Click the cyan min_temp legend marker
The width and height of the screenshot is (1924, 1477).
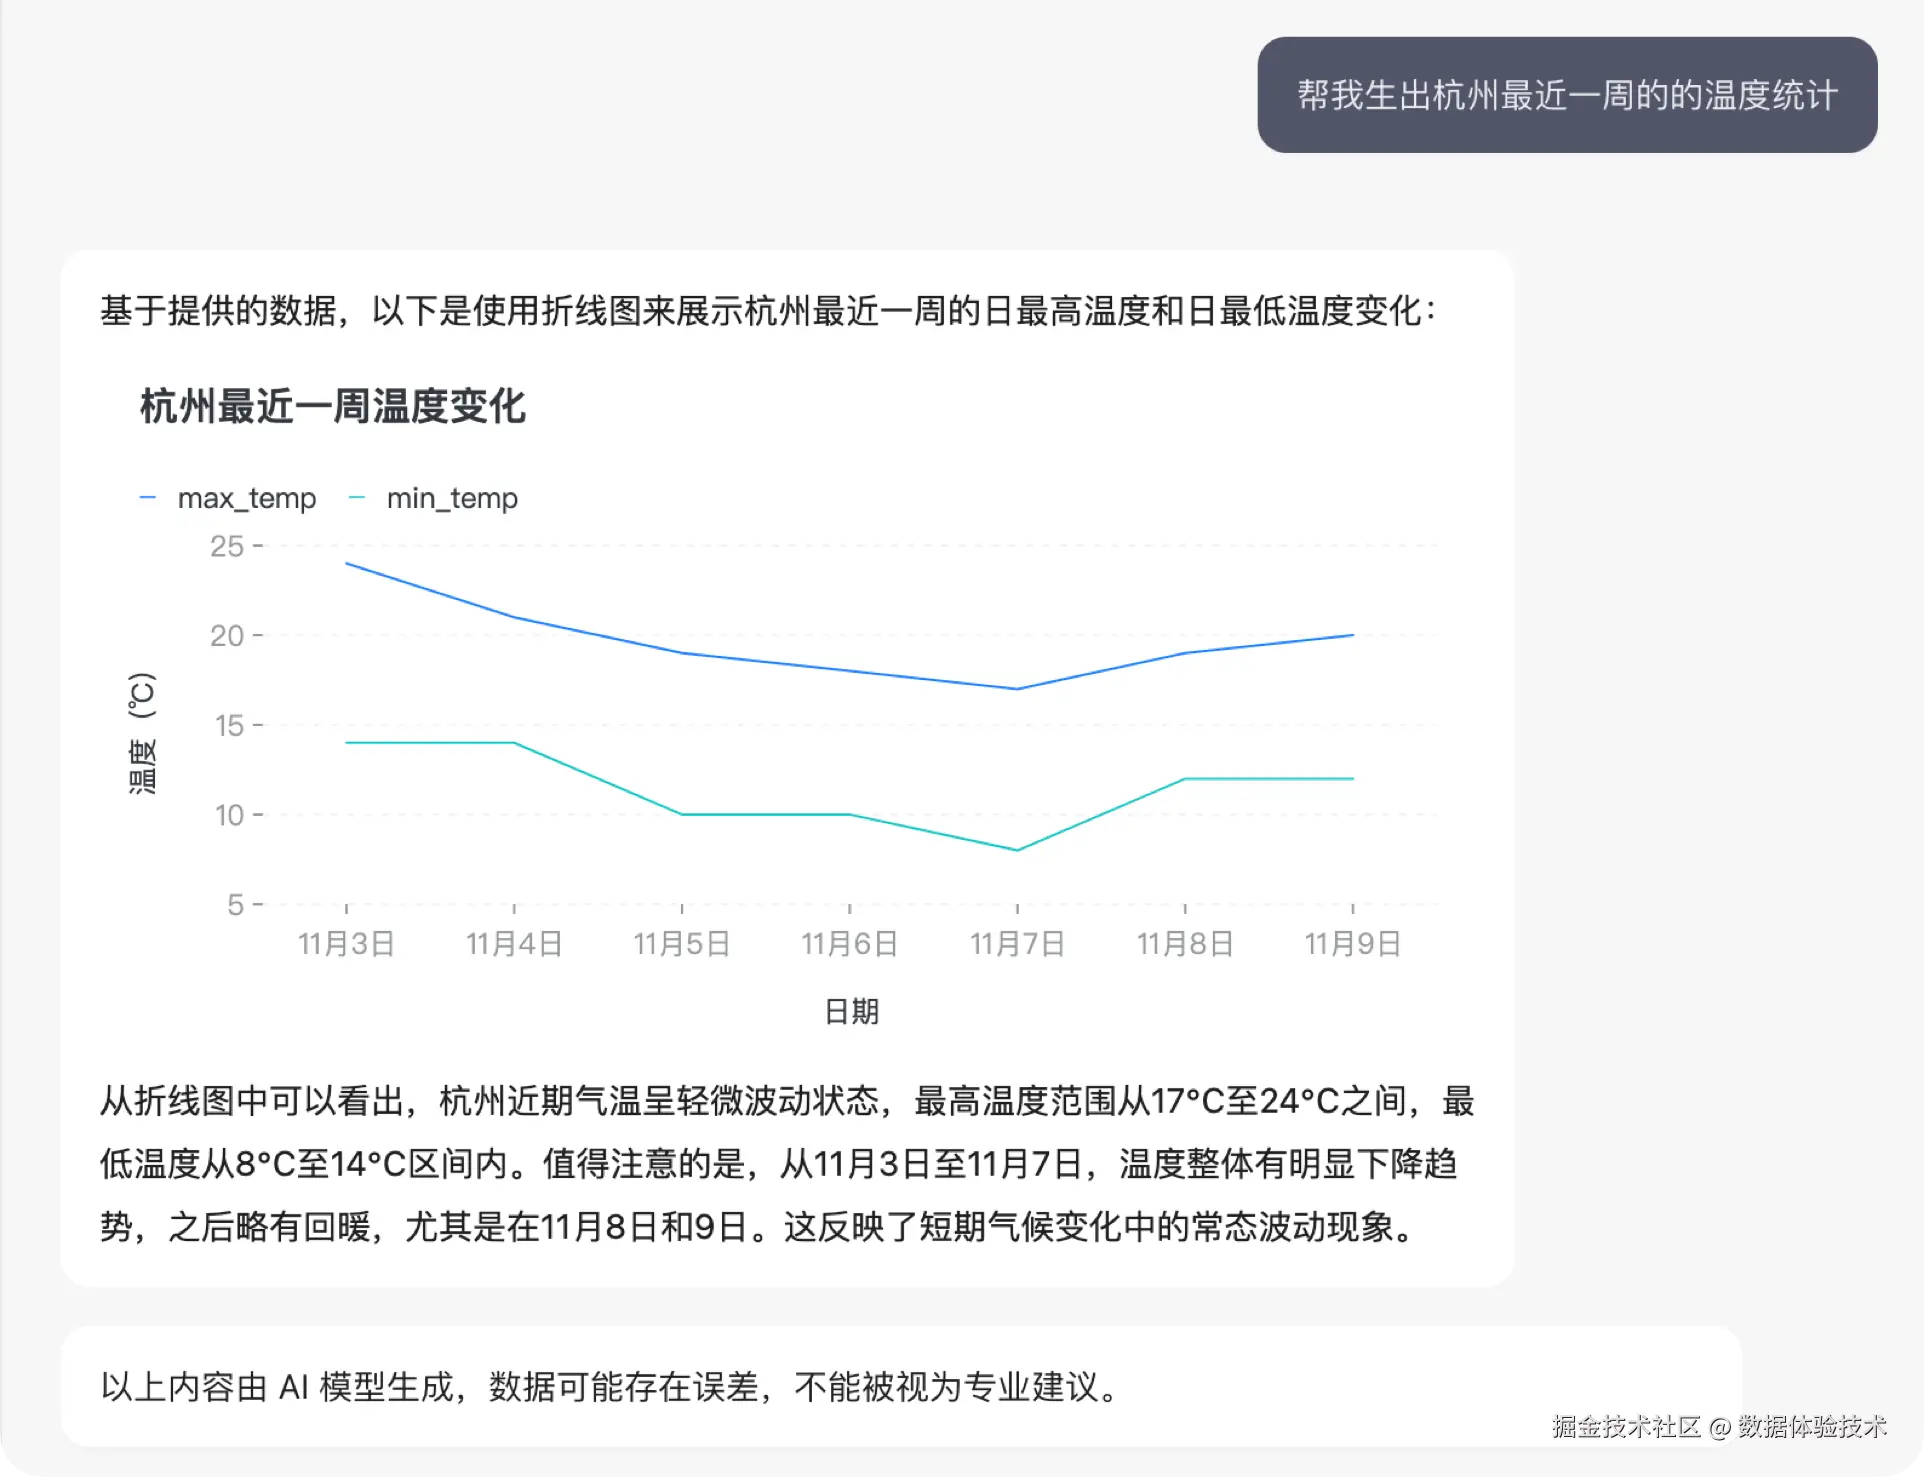coord(357,498)
